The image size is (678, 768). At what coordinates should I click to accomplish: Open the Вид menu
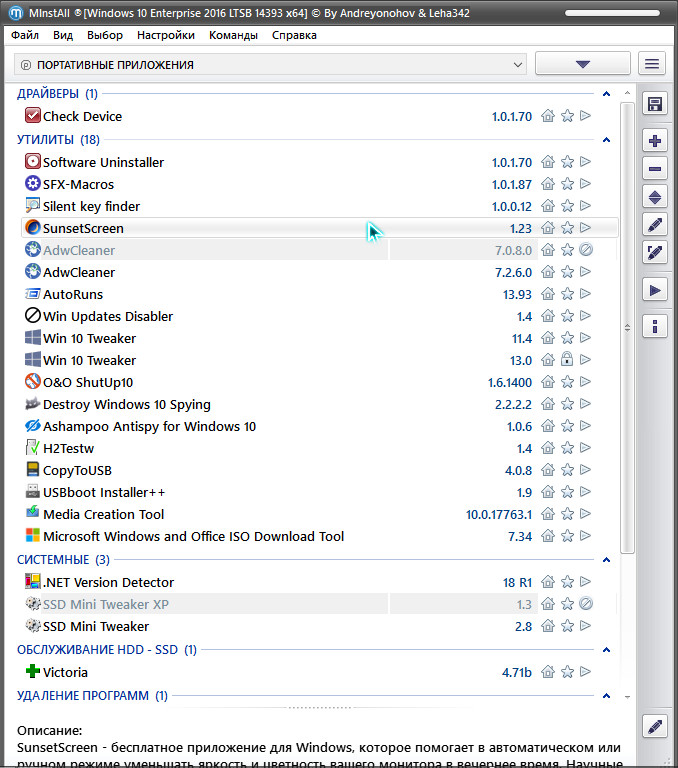click(x=63, y=35)
